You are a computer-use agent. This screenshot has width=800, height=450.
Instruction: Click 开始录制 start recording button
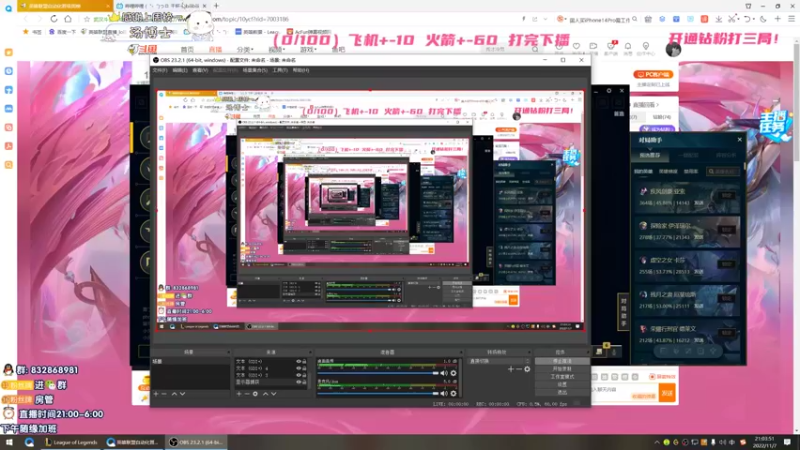562,369
